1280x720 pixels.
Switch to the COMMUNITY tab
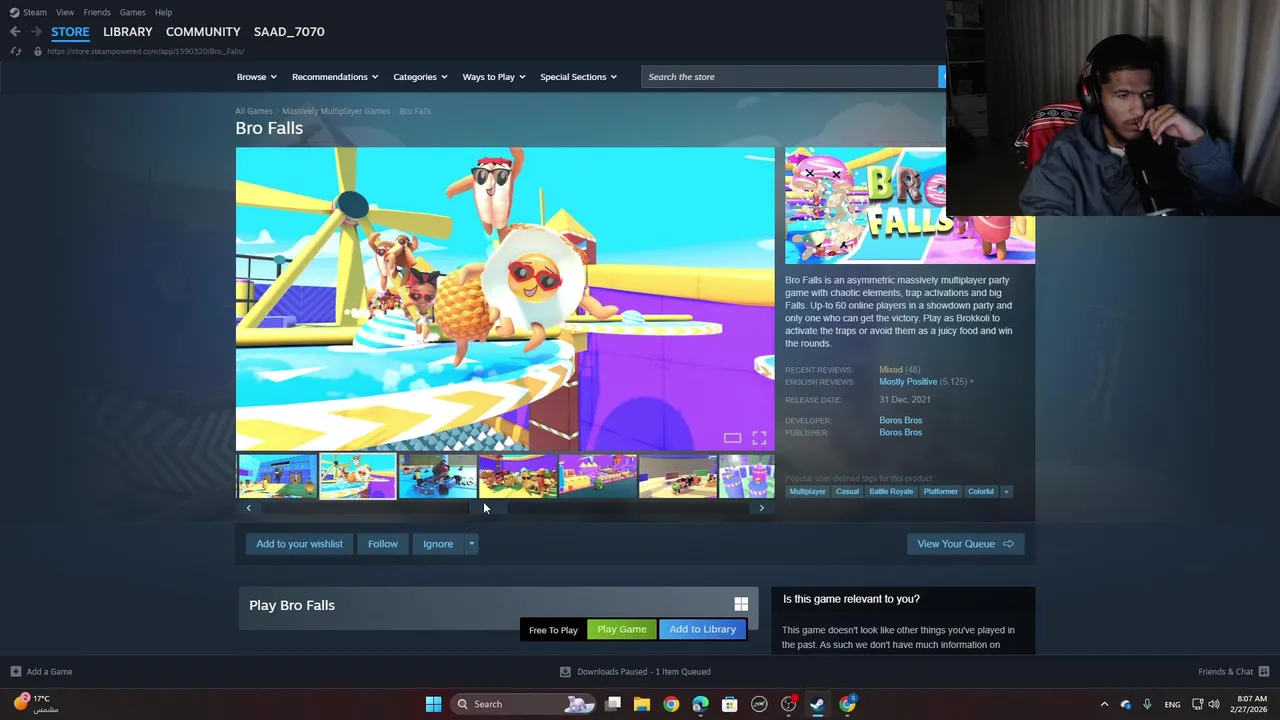[203, 31]
